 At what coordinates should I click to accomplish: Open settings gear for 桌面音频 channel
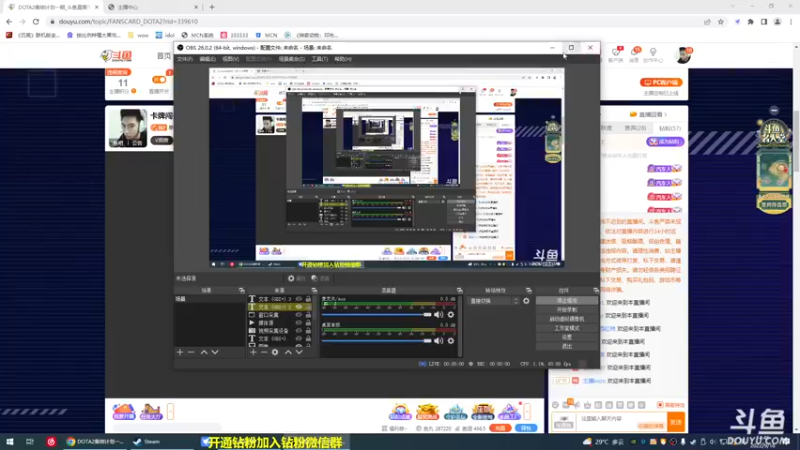pyautogui.click(x=451, y=341)
